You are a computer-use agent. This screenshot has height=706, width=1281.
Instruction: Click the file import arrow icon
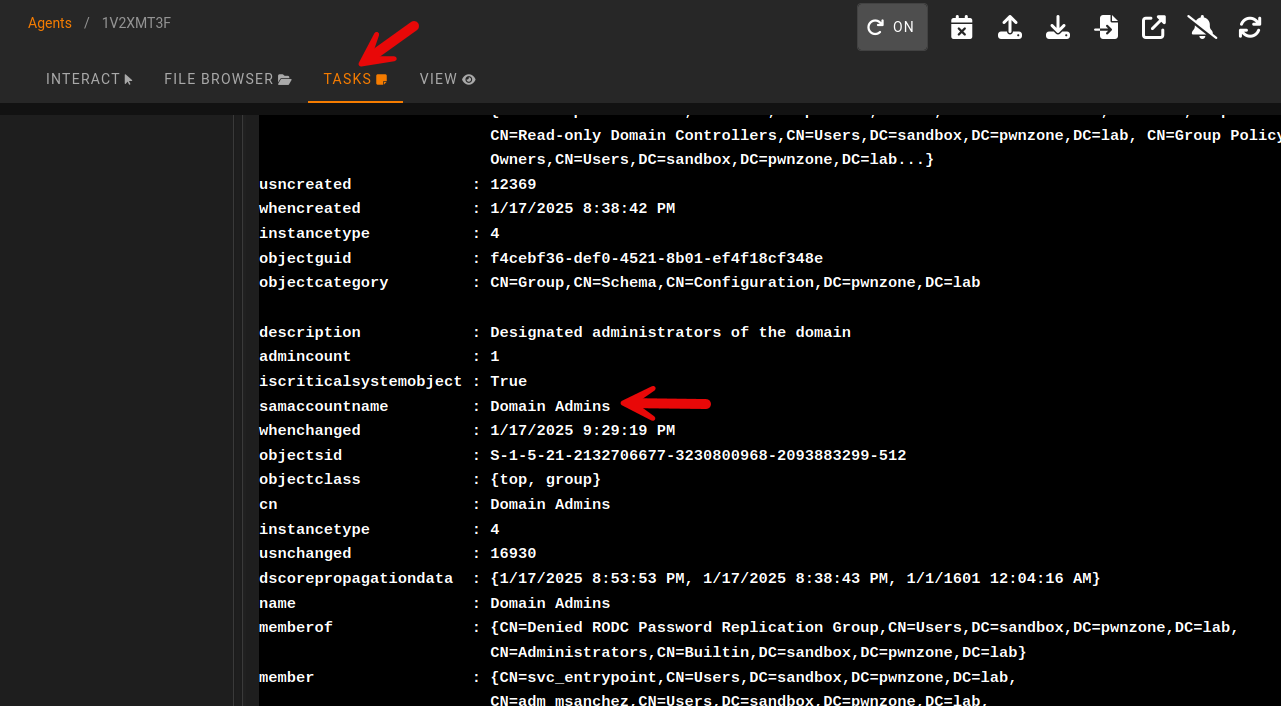point(1106,27)
